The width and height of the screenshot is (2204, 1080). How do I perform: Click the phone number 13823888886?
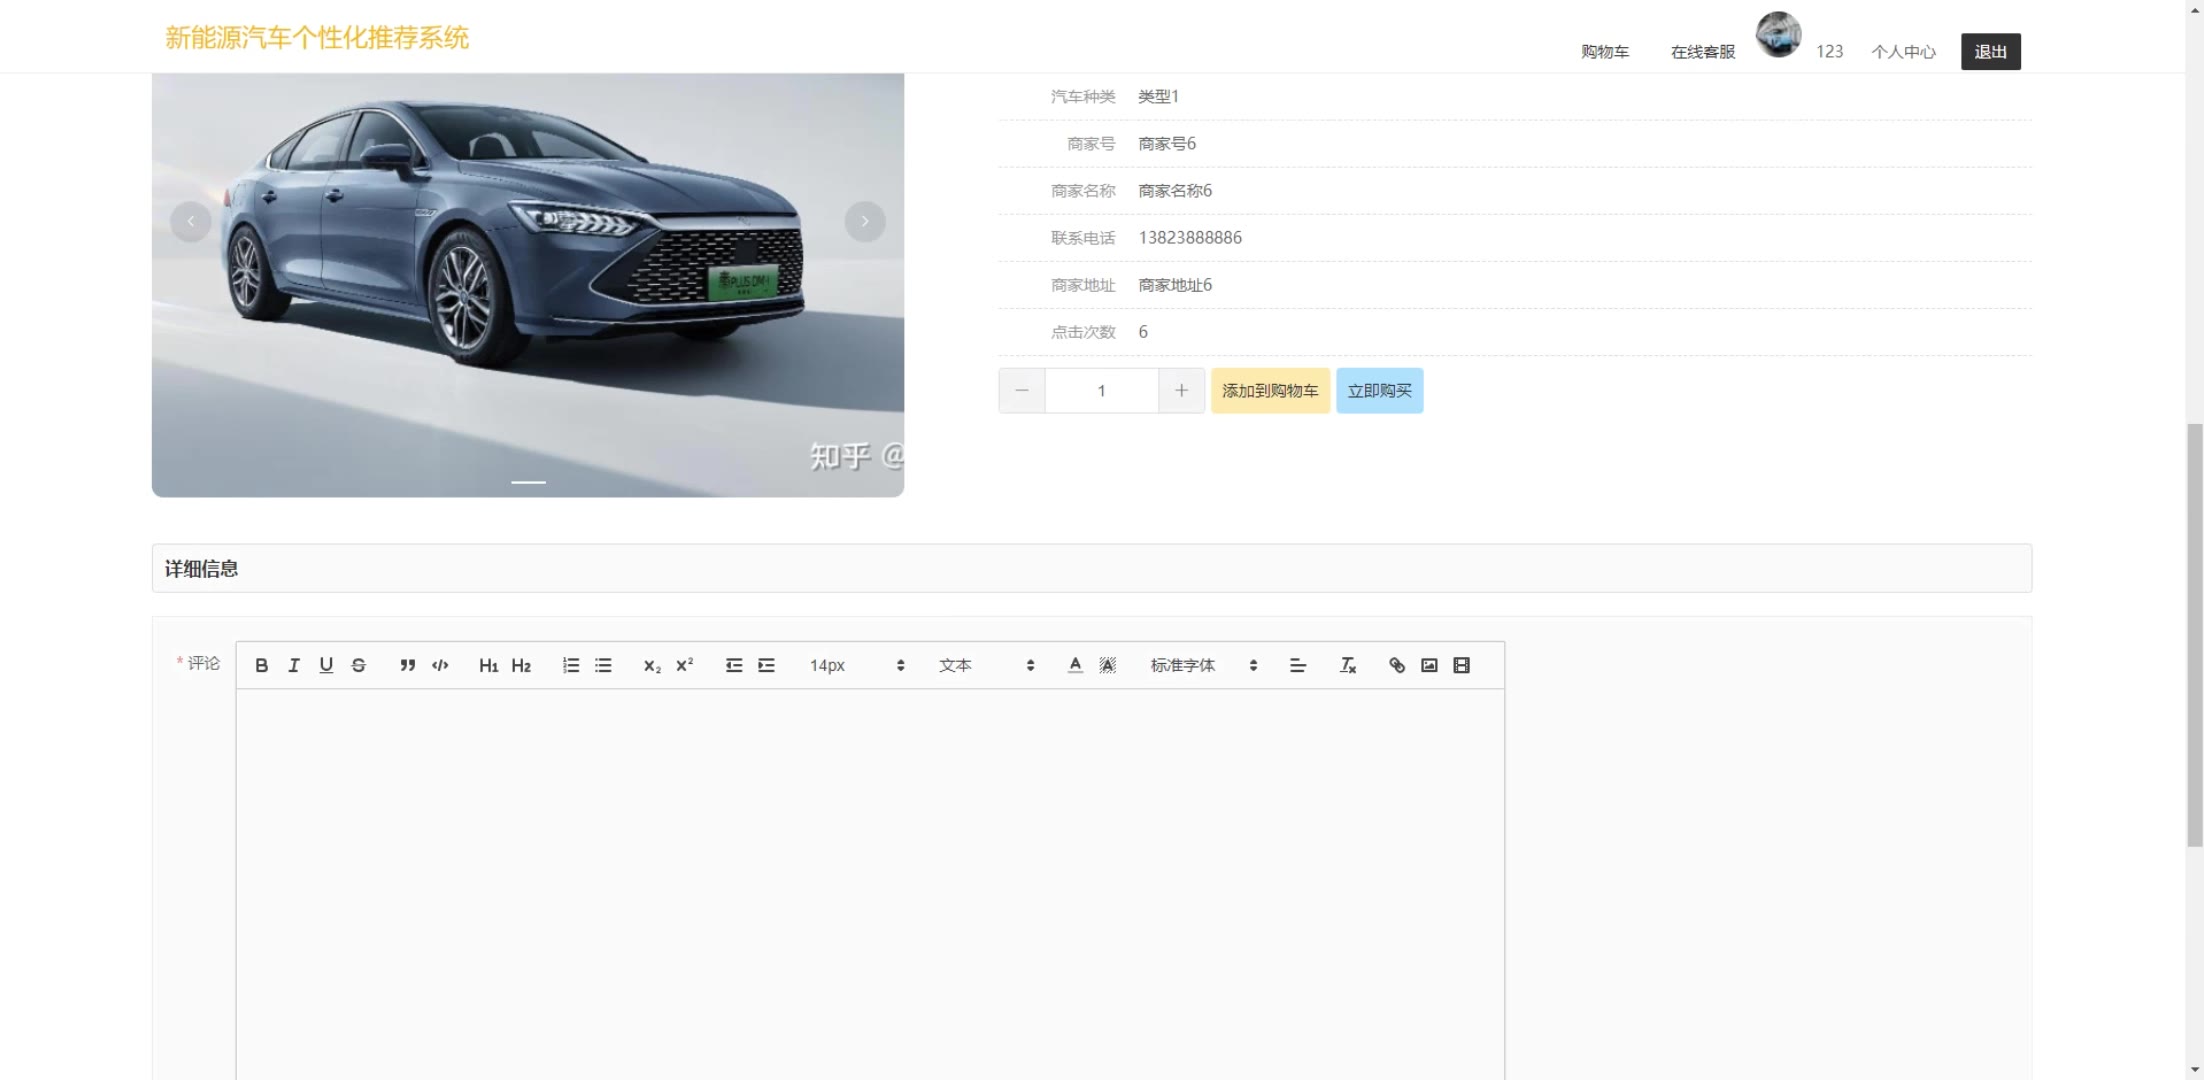coord(1190,237)
